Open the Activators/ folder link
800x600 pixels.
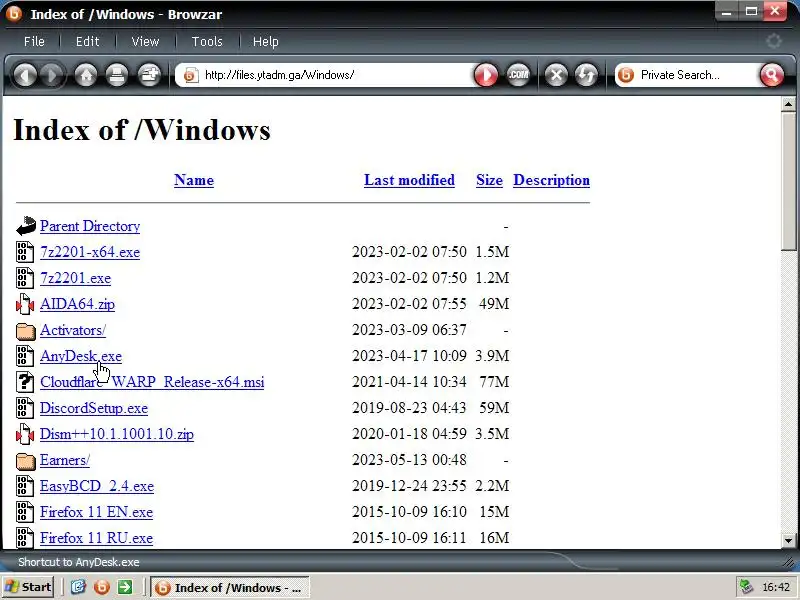[73, 330]
